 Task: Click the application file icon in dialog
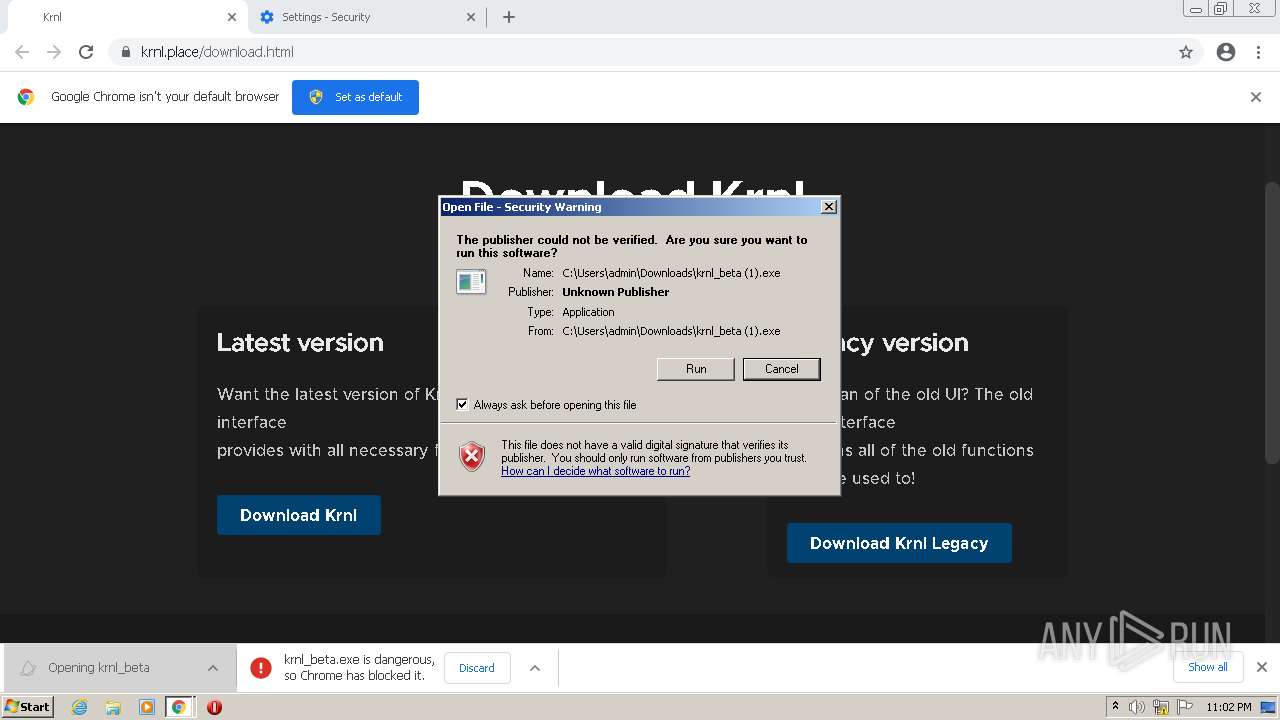point(471,282)
